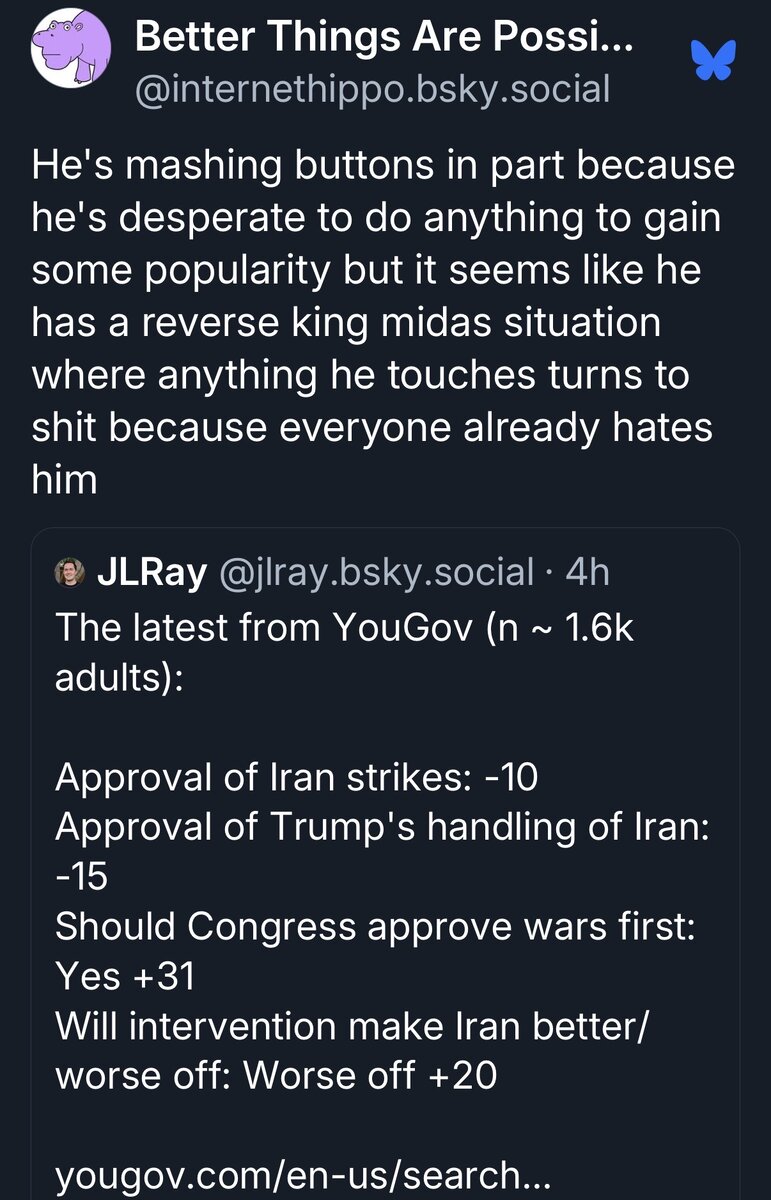
Task: Select "Should Congress approve wars first" line
Action: pyautogui.click(x=375, y=925)
